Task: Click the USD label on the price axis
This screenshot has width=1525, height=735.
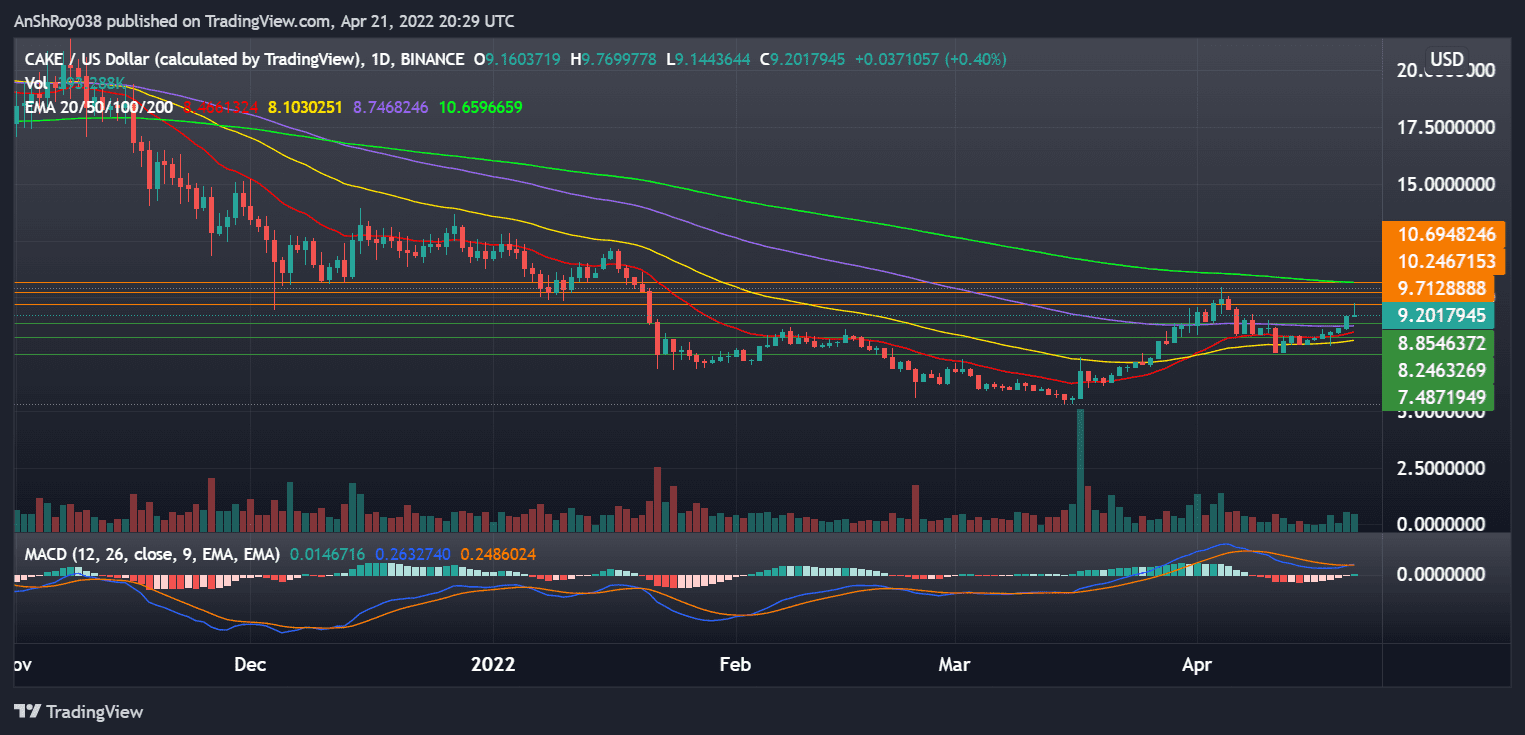Action: 1446,59
